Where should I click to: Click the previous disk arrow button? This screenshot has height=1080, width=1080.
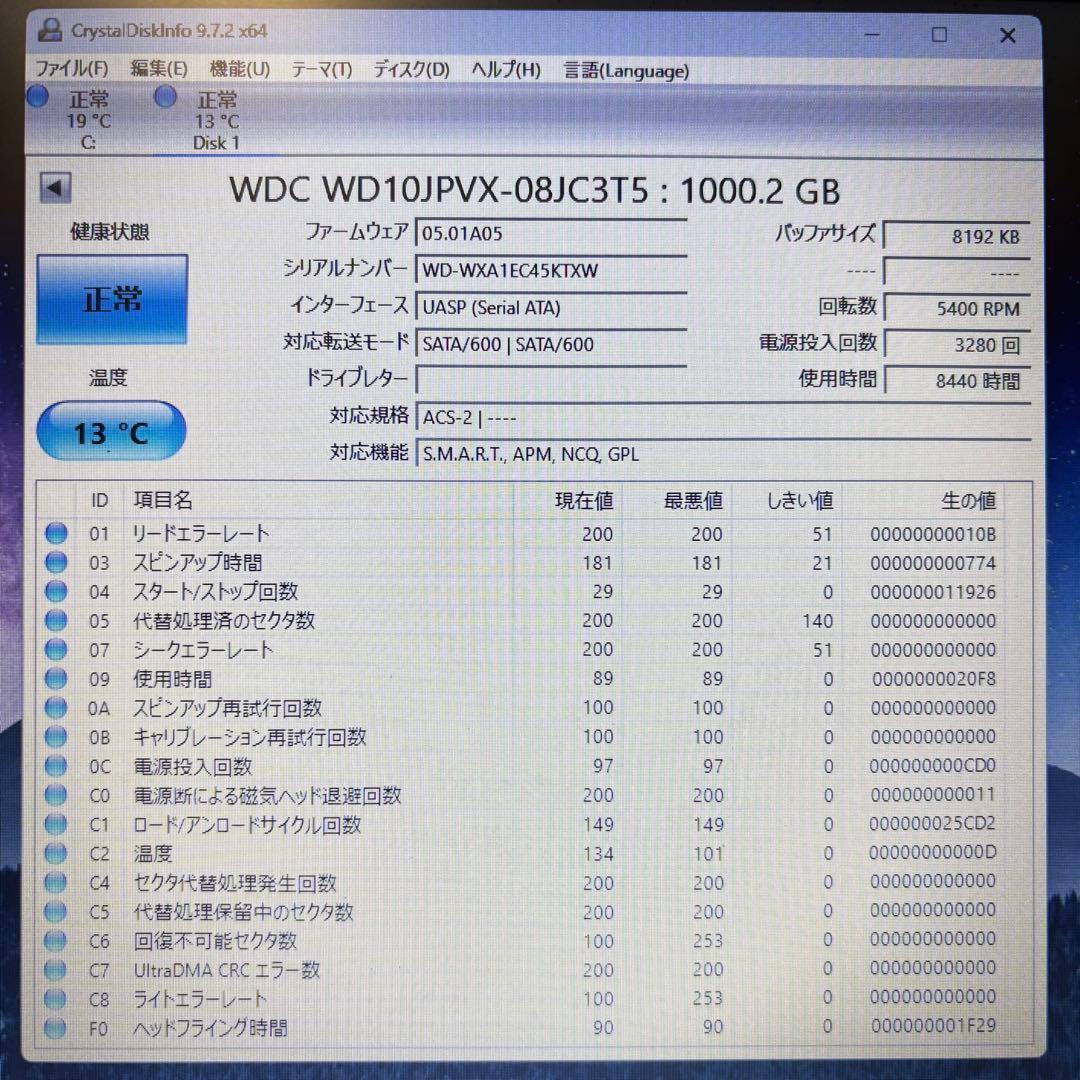point(55,187)
